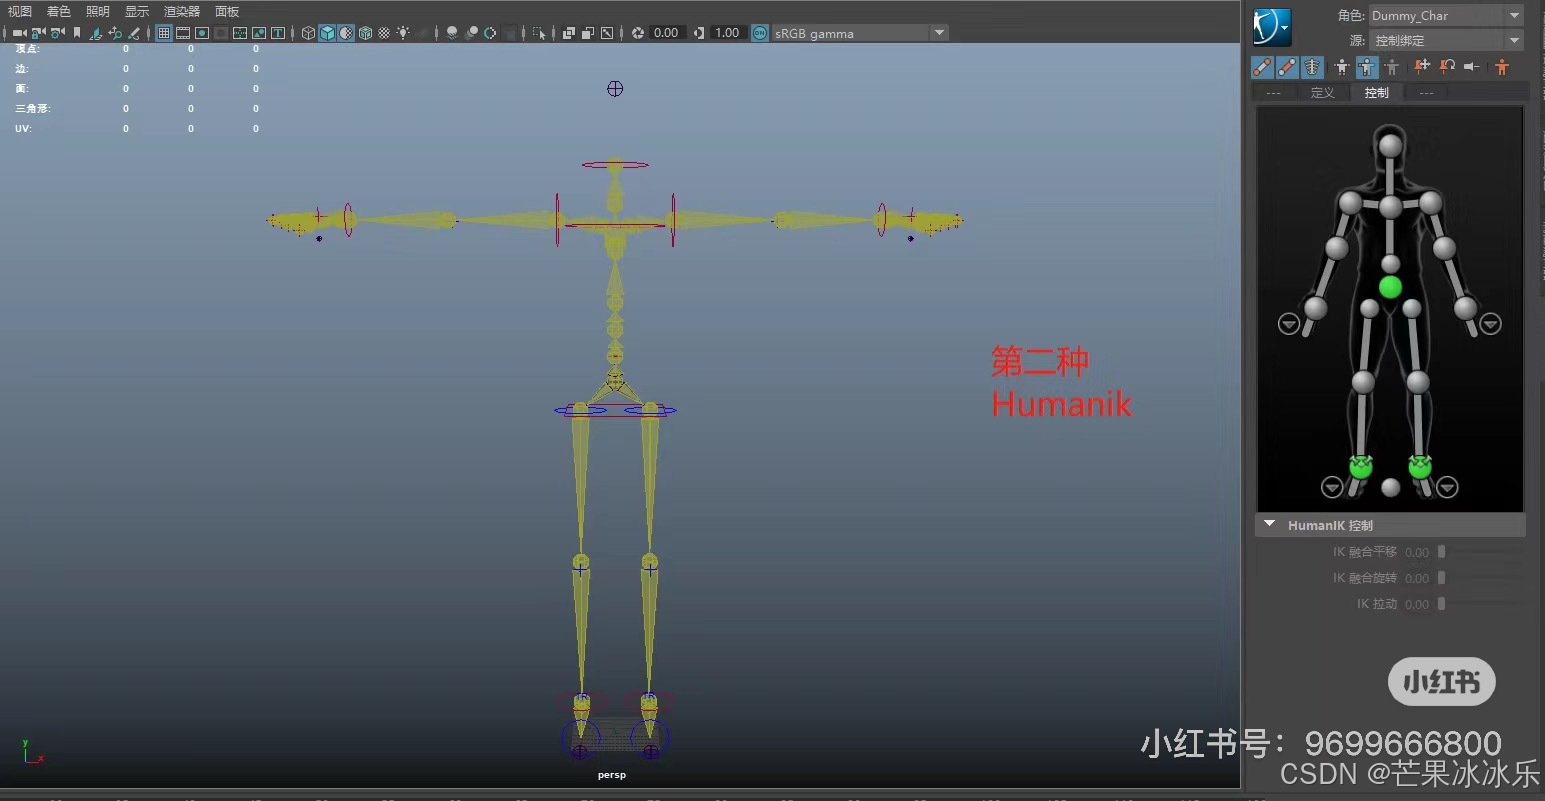Viewport: 1545px width, 801px height.
Task: Toggle multisample anti-aliasing icon
Action: [x=489, y=33]
